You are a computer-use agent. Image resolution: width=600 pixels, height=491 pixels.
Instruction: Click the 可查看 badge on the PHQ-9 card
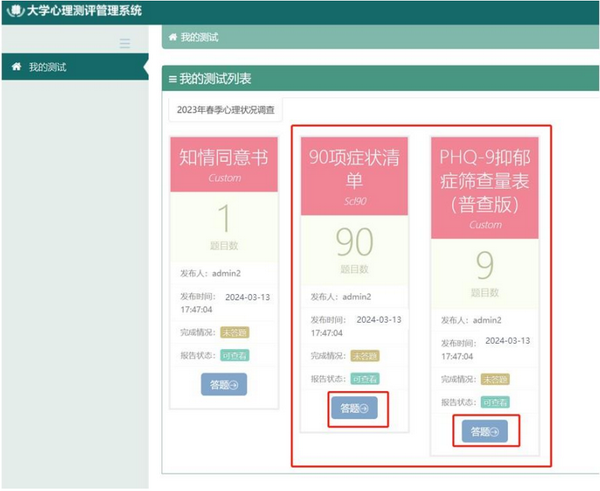tap(495, 401)
